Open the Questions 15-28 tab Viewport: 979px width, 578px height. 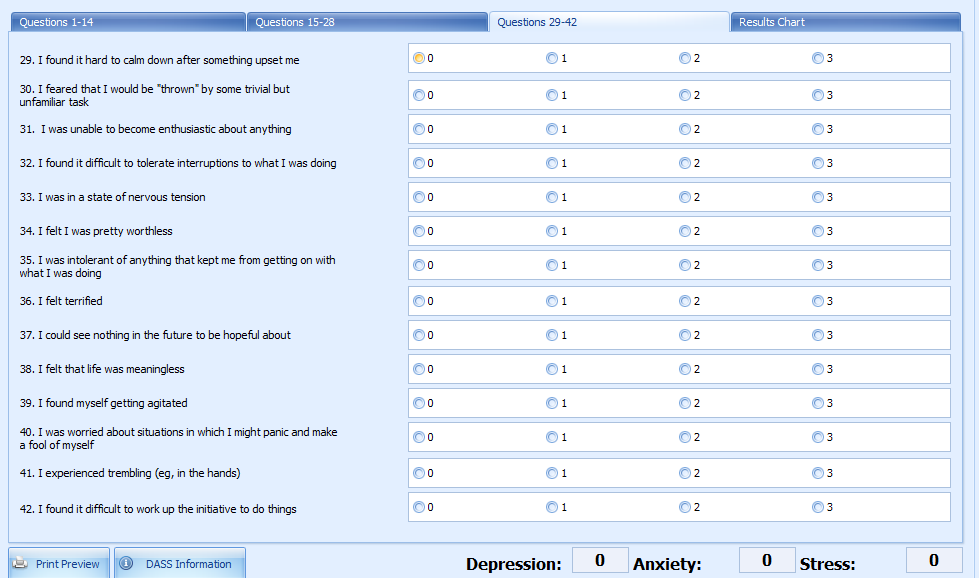coord(367,22)
